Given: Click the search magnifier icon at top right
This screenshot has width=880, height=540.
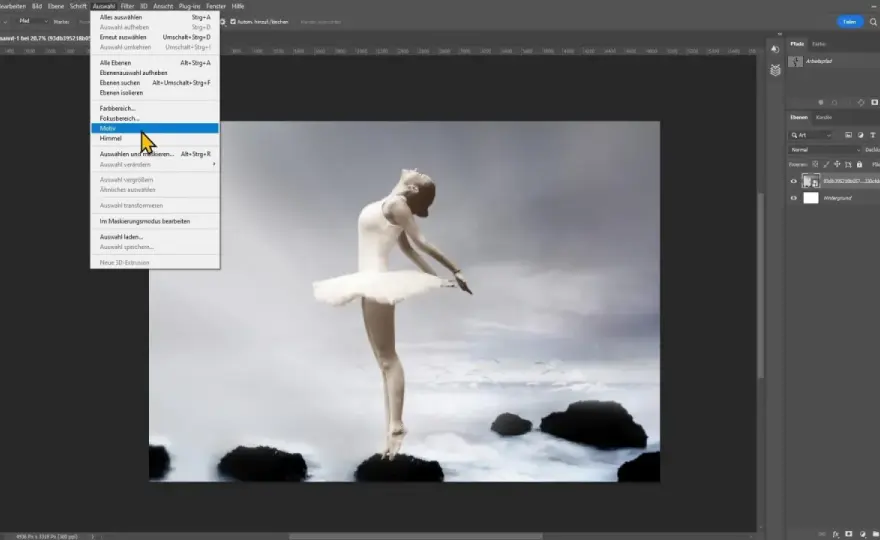Looking at the screenshot, I should [873, 22].
